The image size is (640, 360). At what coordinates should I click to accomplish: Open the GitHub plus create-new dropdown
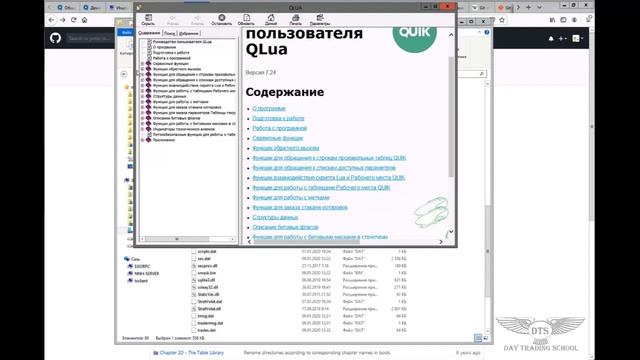point(562,38)
